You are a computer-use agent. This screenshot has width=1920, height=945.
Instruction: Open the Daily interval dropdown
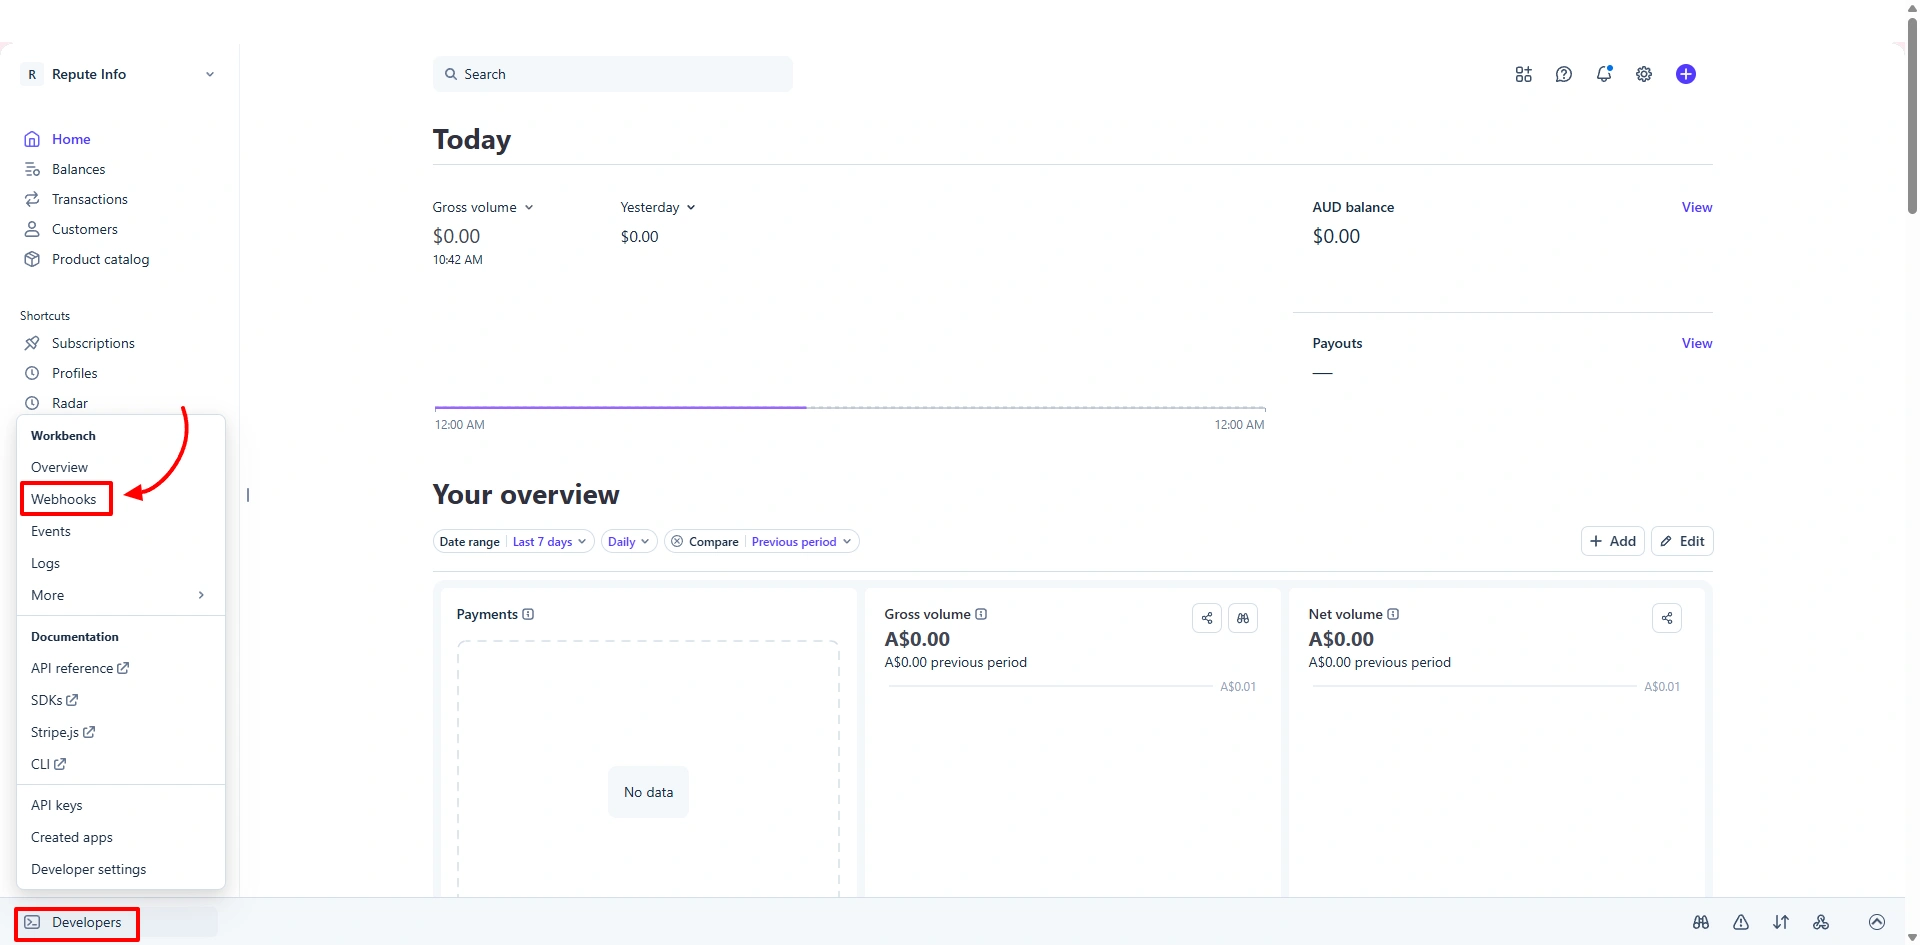click(x=628, y=541)
